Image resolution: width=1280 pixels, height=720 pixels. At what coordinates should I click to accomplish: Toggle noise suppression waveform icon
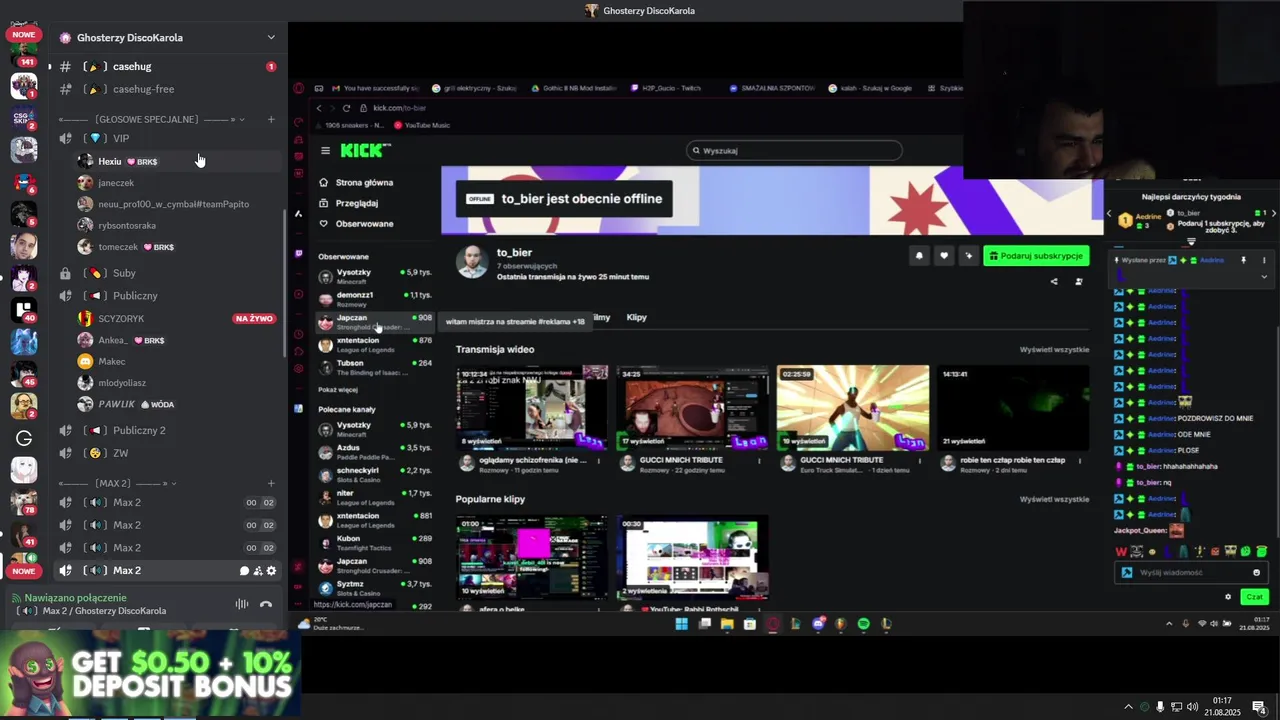click(241, 604)
